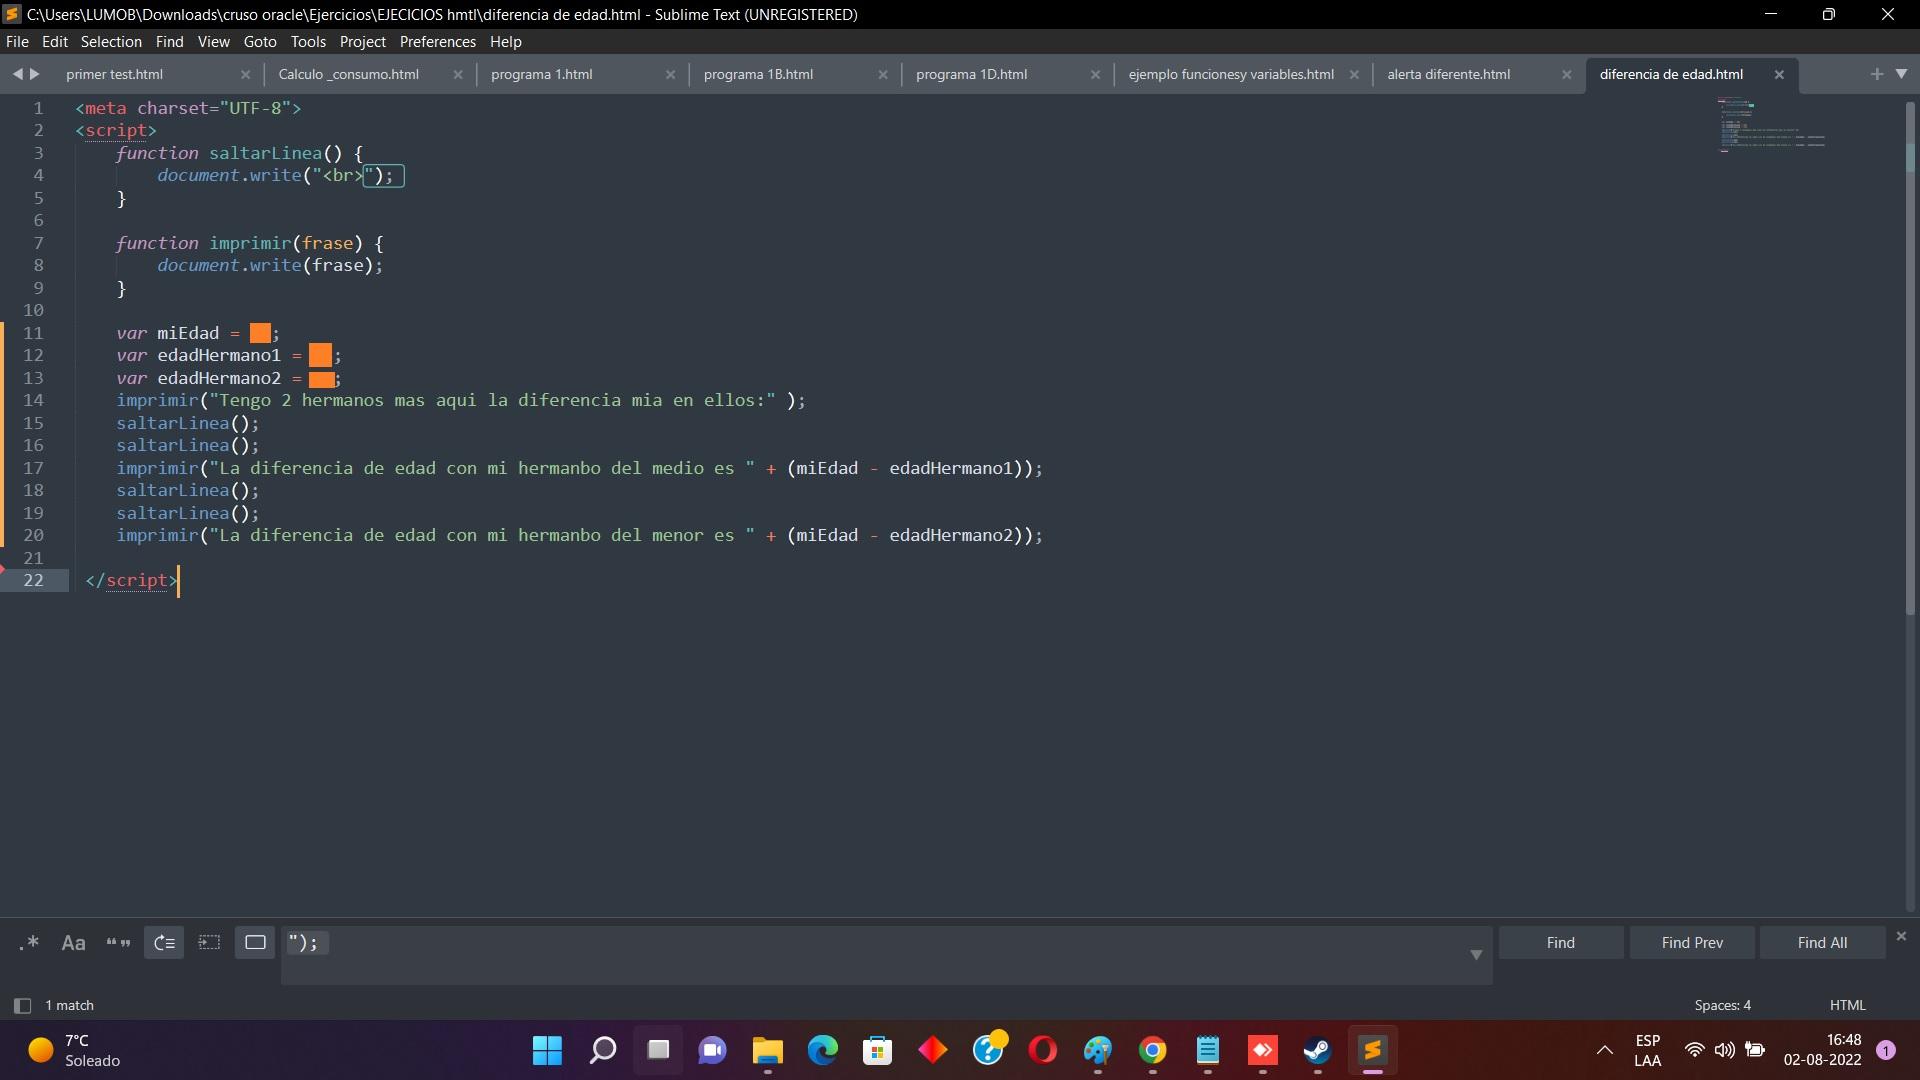The height and width of the screenshot is (1080, 1920).
Task: Focus the find input field
Action: click(886, 955)
